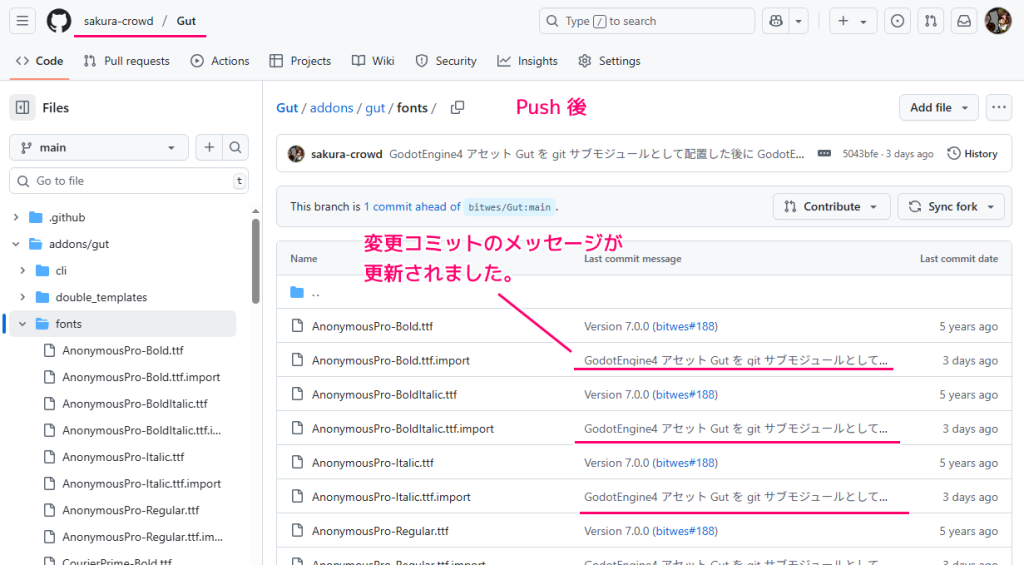Navigate to addons breadcrumb
1024x565 pixels.
[x=331, y=108]
